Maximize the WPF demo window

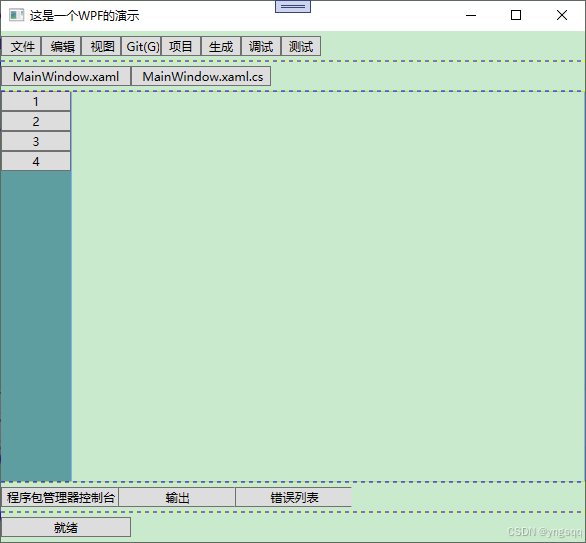pos(516,15)
